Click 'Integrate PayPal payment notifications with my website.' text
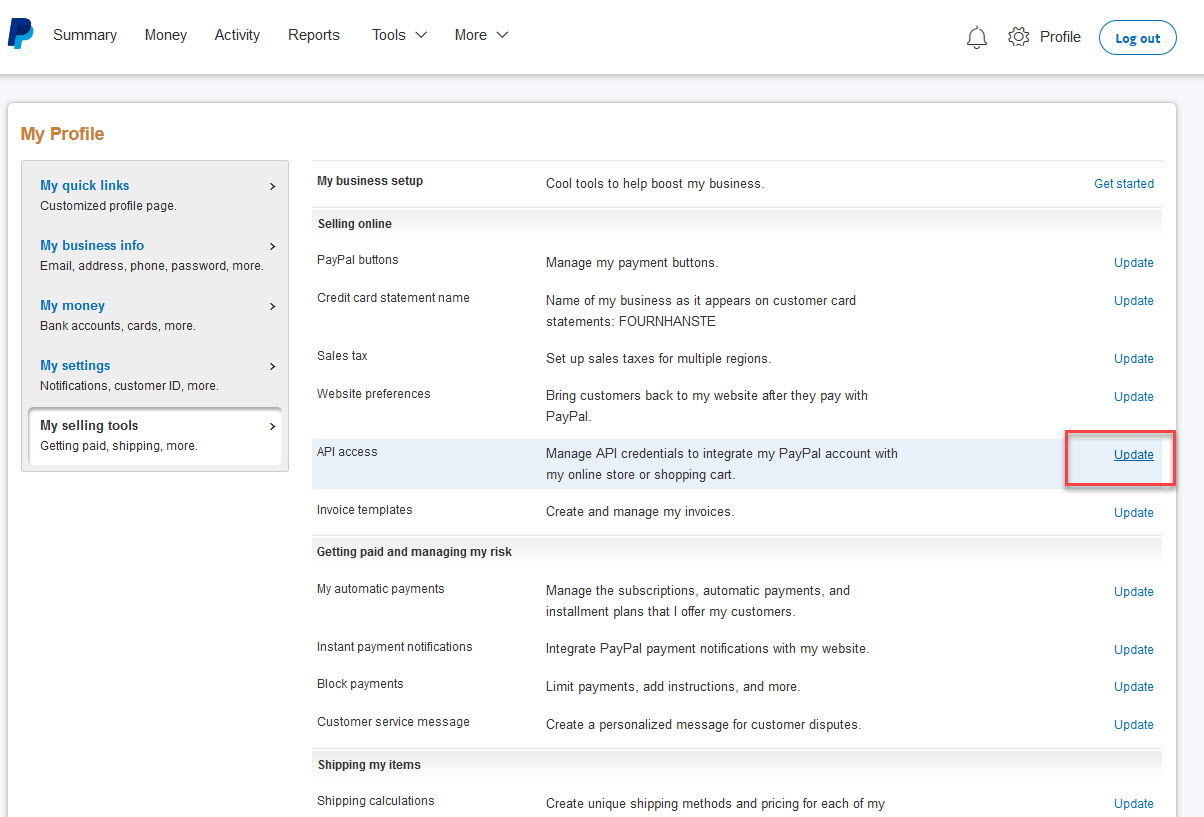The width and height of the screenshot is (1204, 817). click(x=708, y=649)
